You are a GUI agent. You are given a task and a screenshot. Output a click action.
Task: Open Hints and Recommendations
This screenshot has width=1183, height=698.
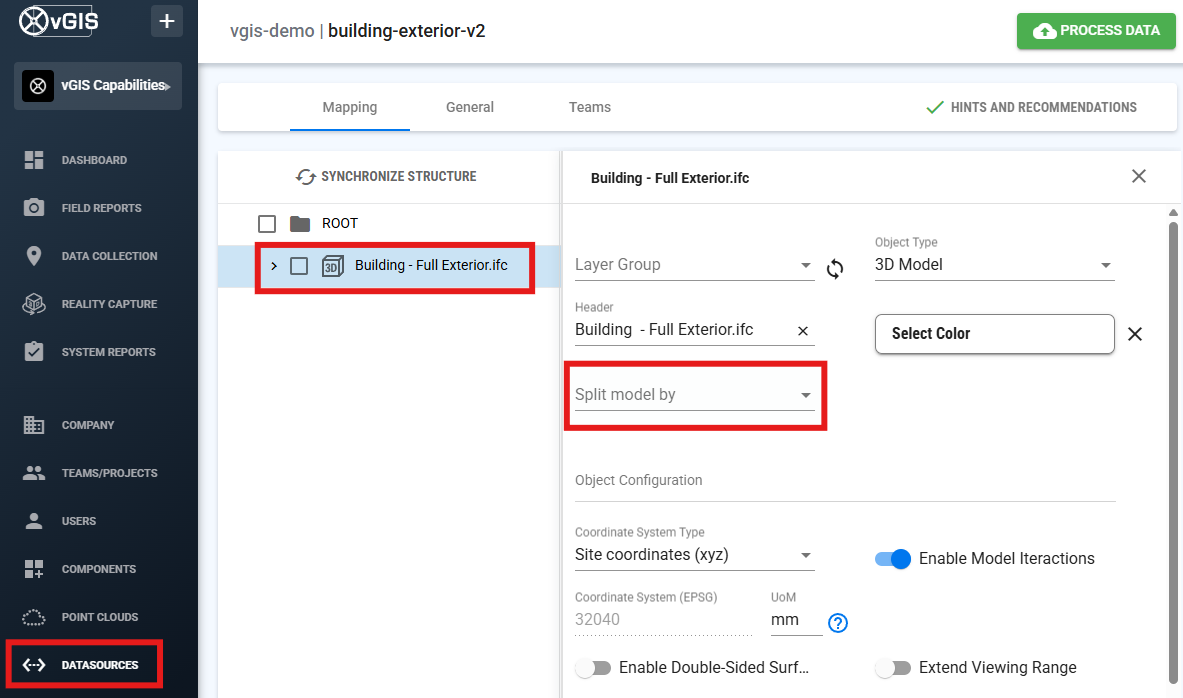(1031, 107)
